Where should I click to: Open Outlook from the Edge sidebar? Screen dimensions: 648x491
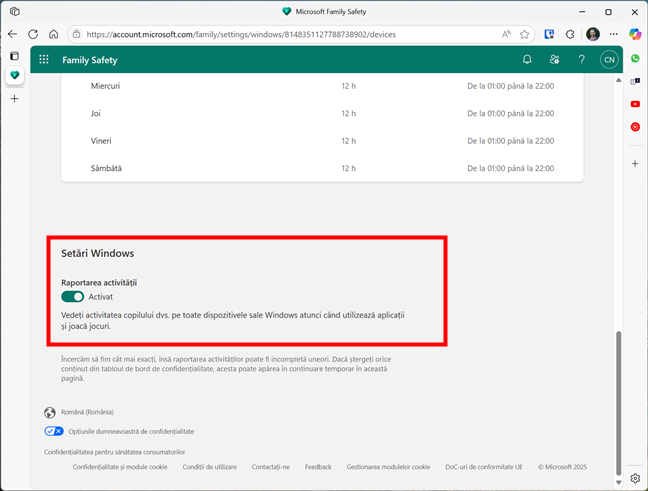point(635,81)
